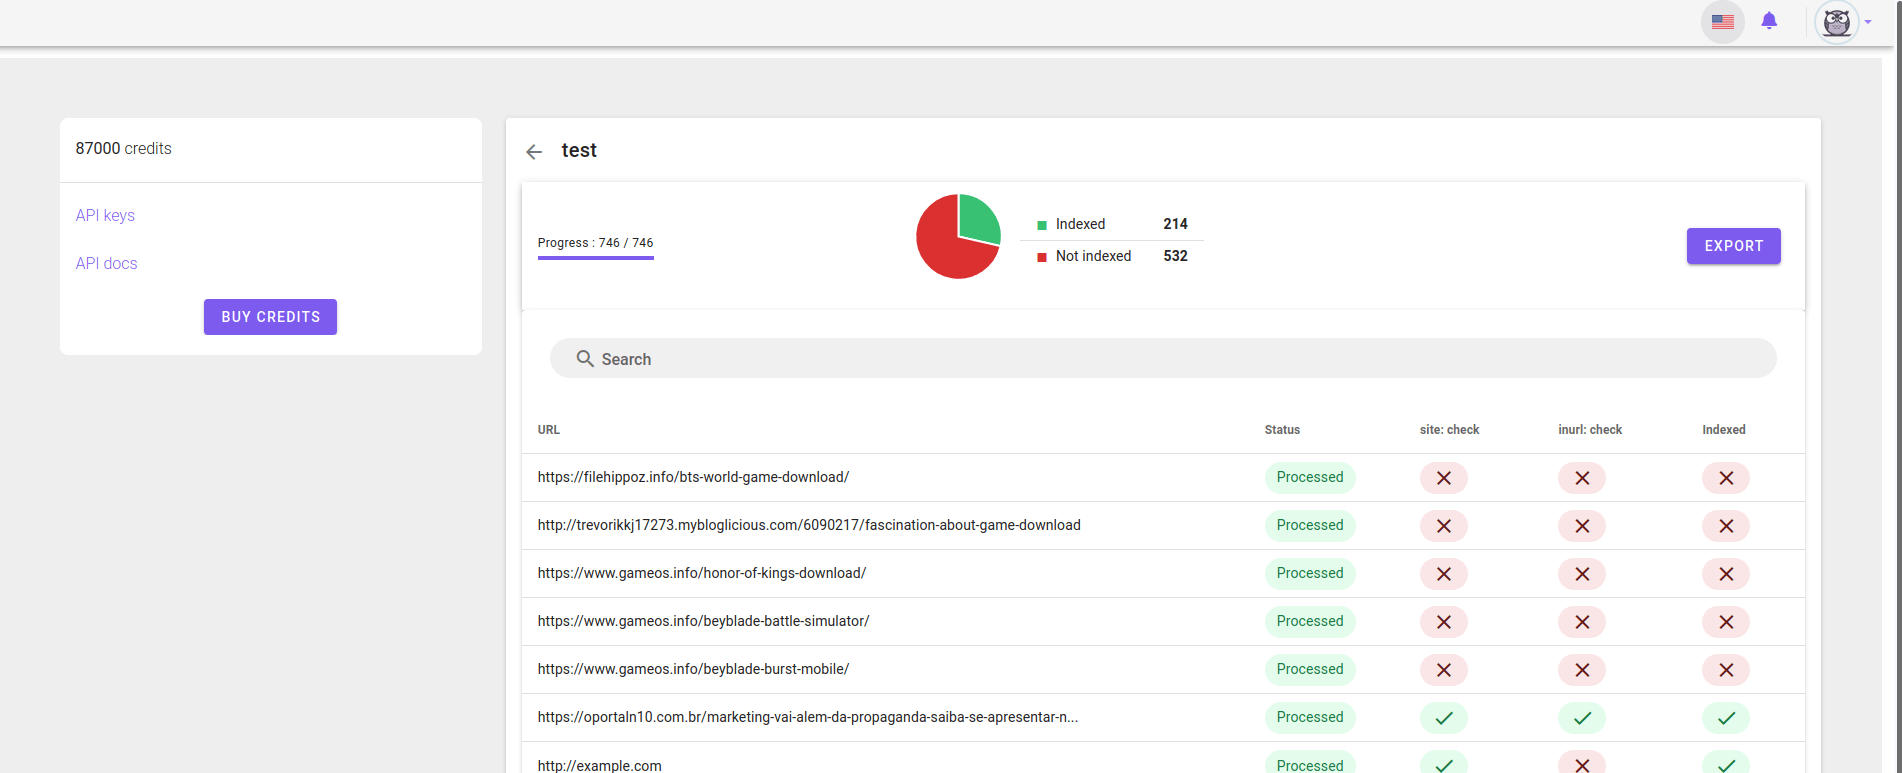The image size is (1902, 773).
Task: Open the owl avatar profile menu
Action: tap(1837, 22)
